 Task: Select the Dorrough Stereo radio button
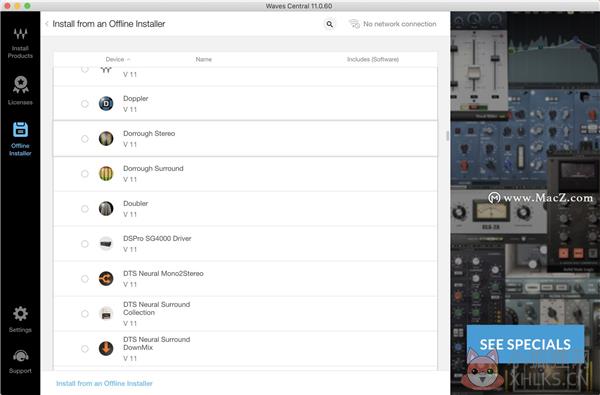point(85,139)
